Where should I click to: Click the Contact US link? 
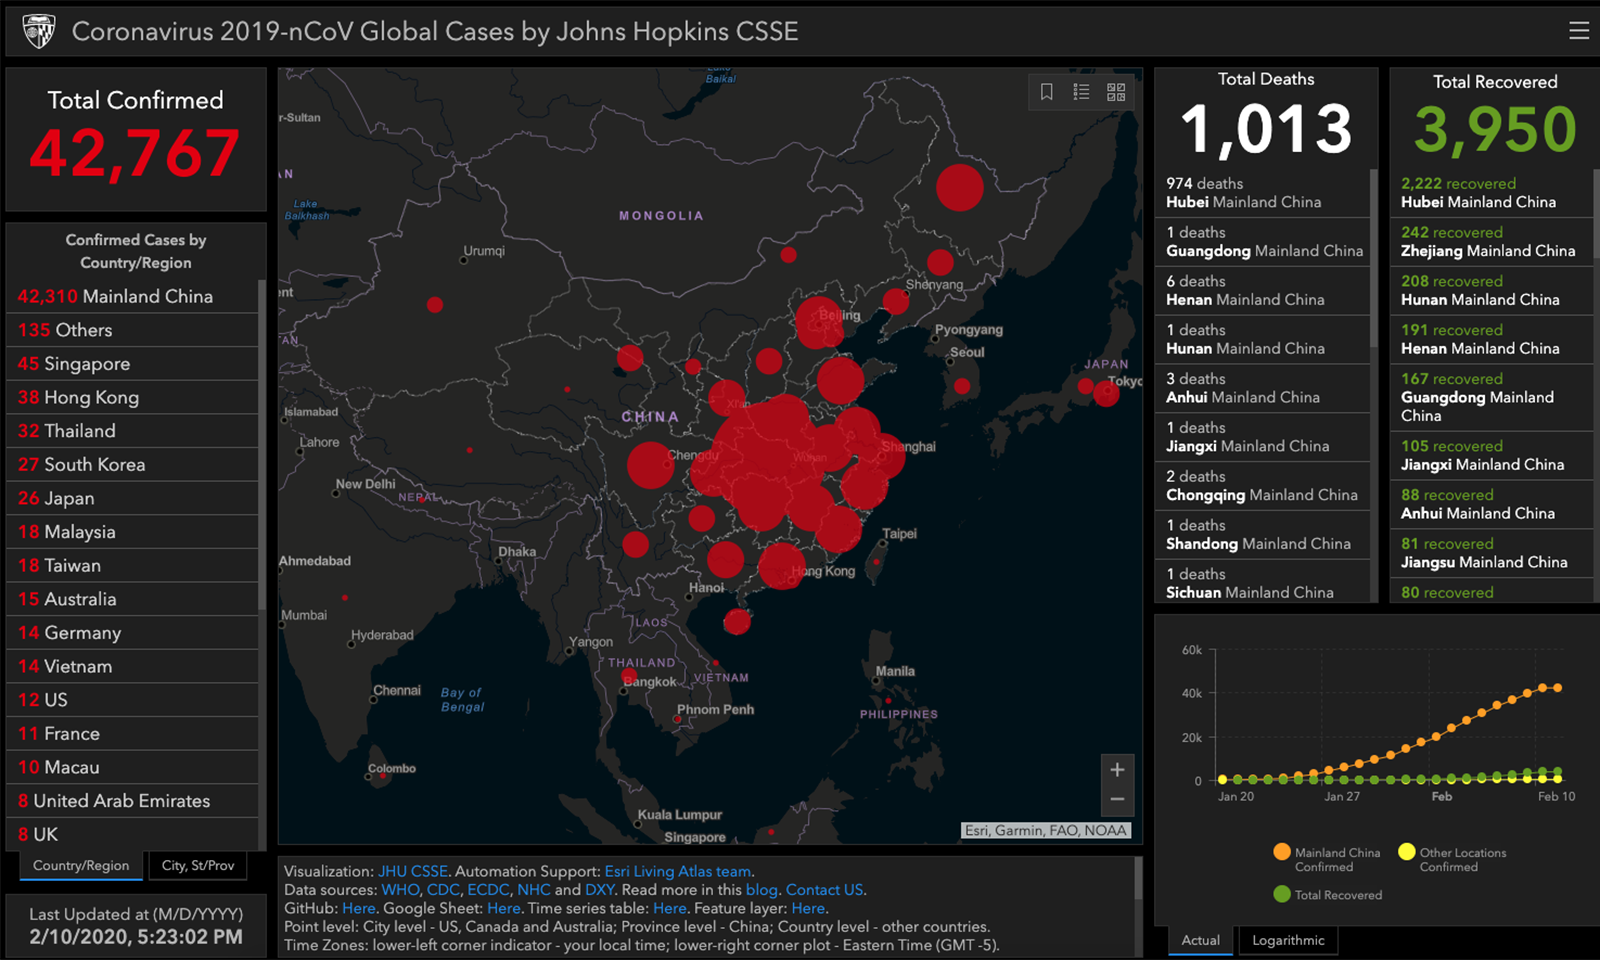pyautogui.click(x=824, y=889)
